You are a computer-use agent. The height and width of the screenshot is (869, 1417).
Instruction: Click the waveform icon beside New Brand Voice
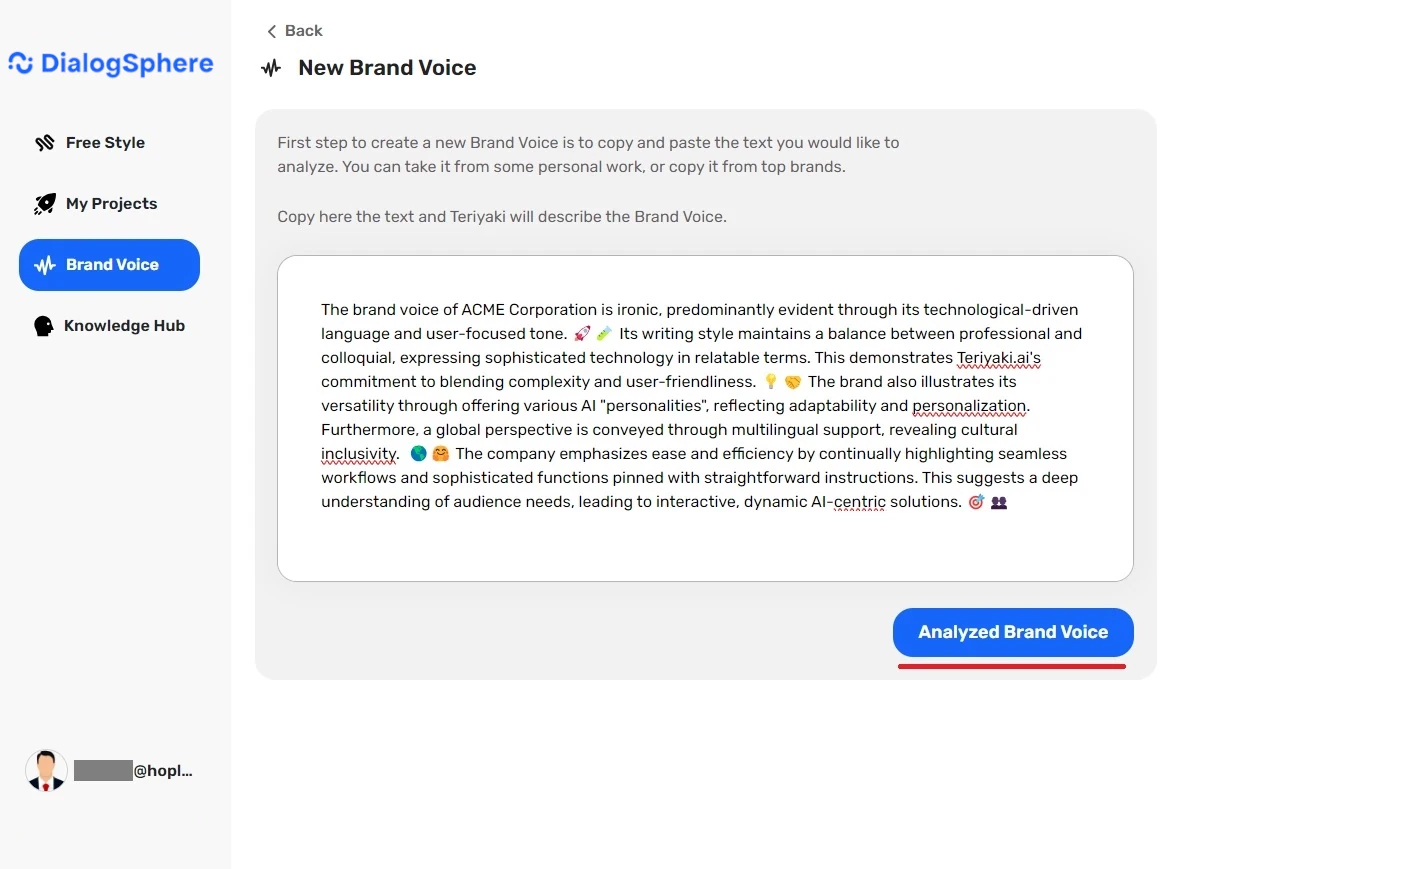click(x=270, y=68)
